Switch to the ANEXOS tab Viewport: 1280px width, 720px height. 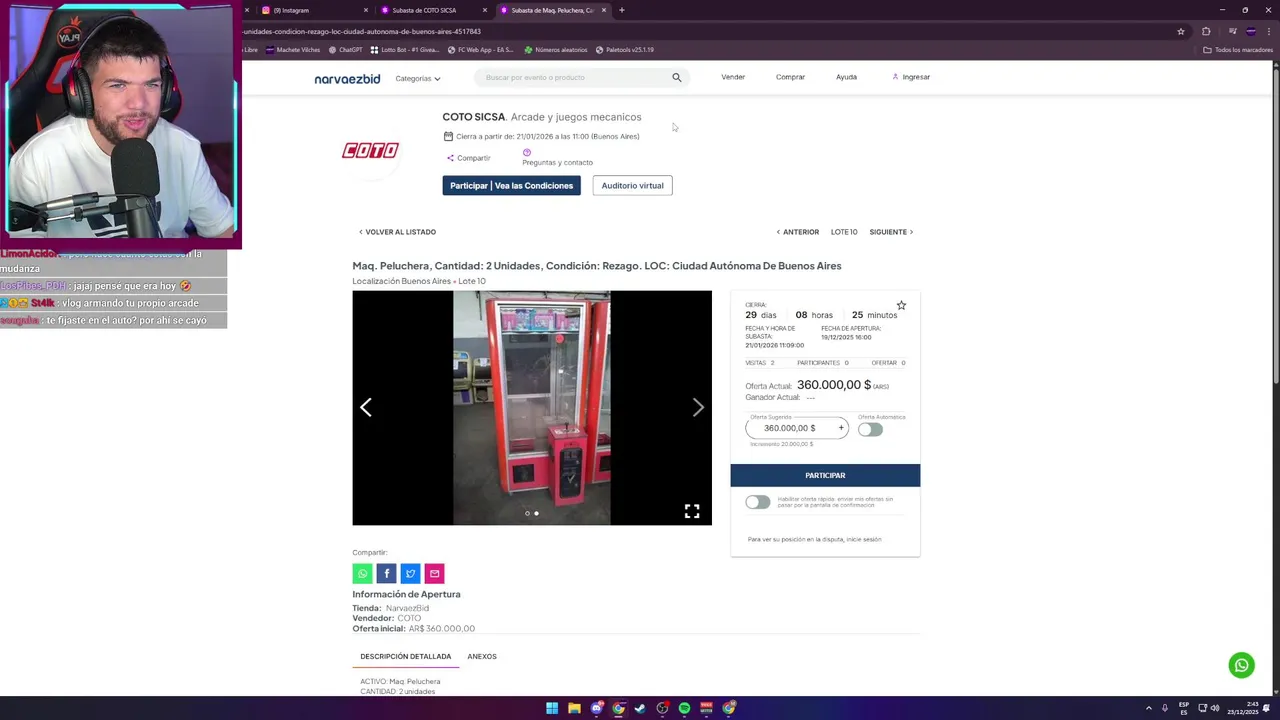482,657
